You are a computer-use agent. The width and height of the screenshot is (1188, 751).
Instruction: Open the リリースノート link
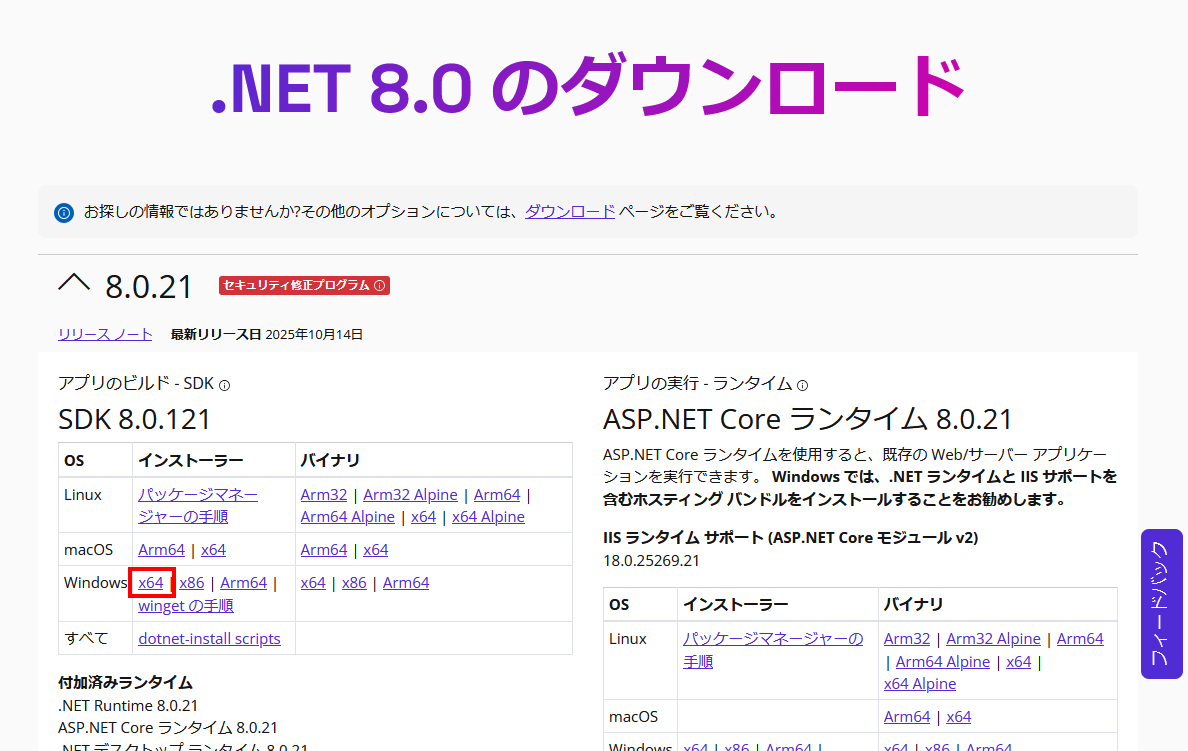[105, 334]
